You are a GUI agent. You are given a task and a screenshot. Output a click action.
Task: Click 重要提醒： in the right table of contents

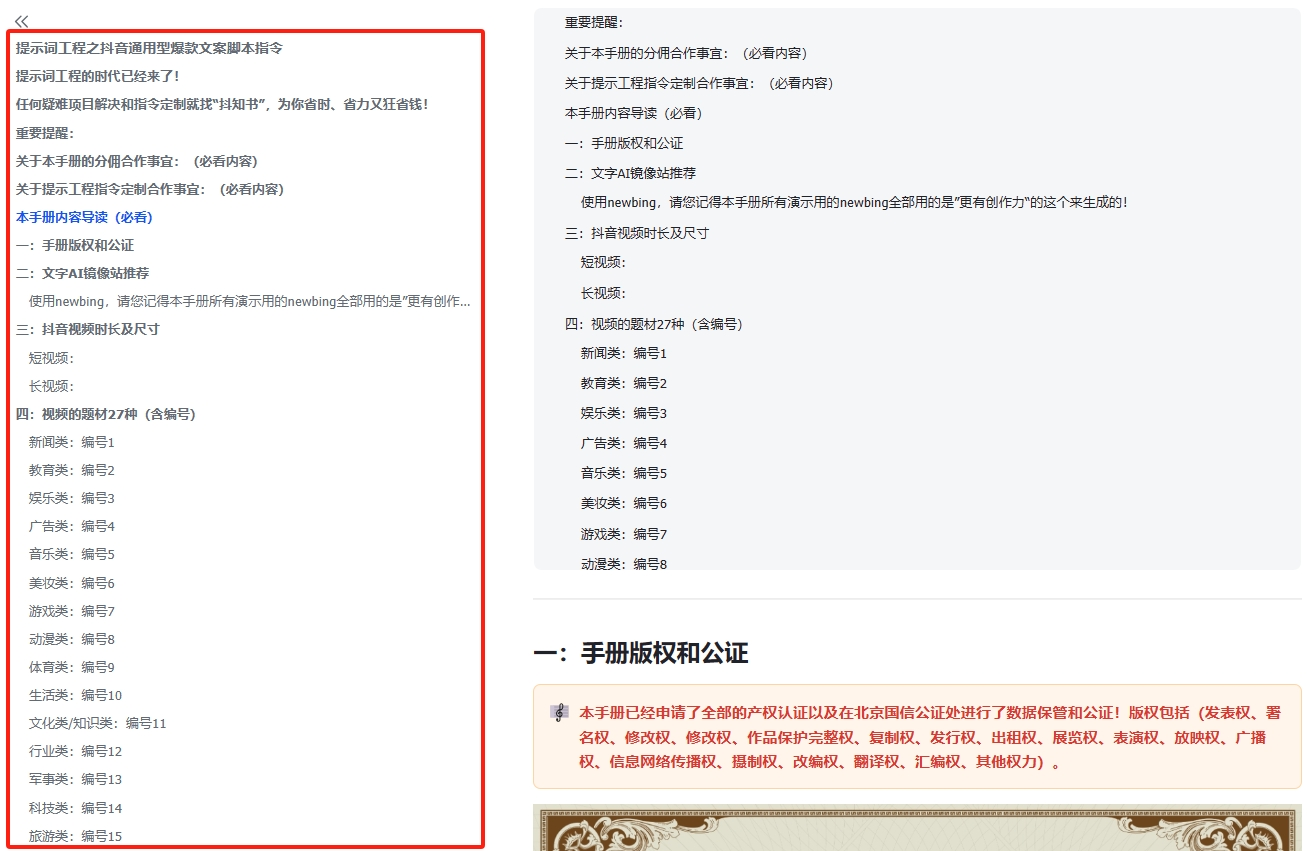click(x=593, y=23)
